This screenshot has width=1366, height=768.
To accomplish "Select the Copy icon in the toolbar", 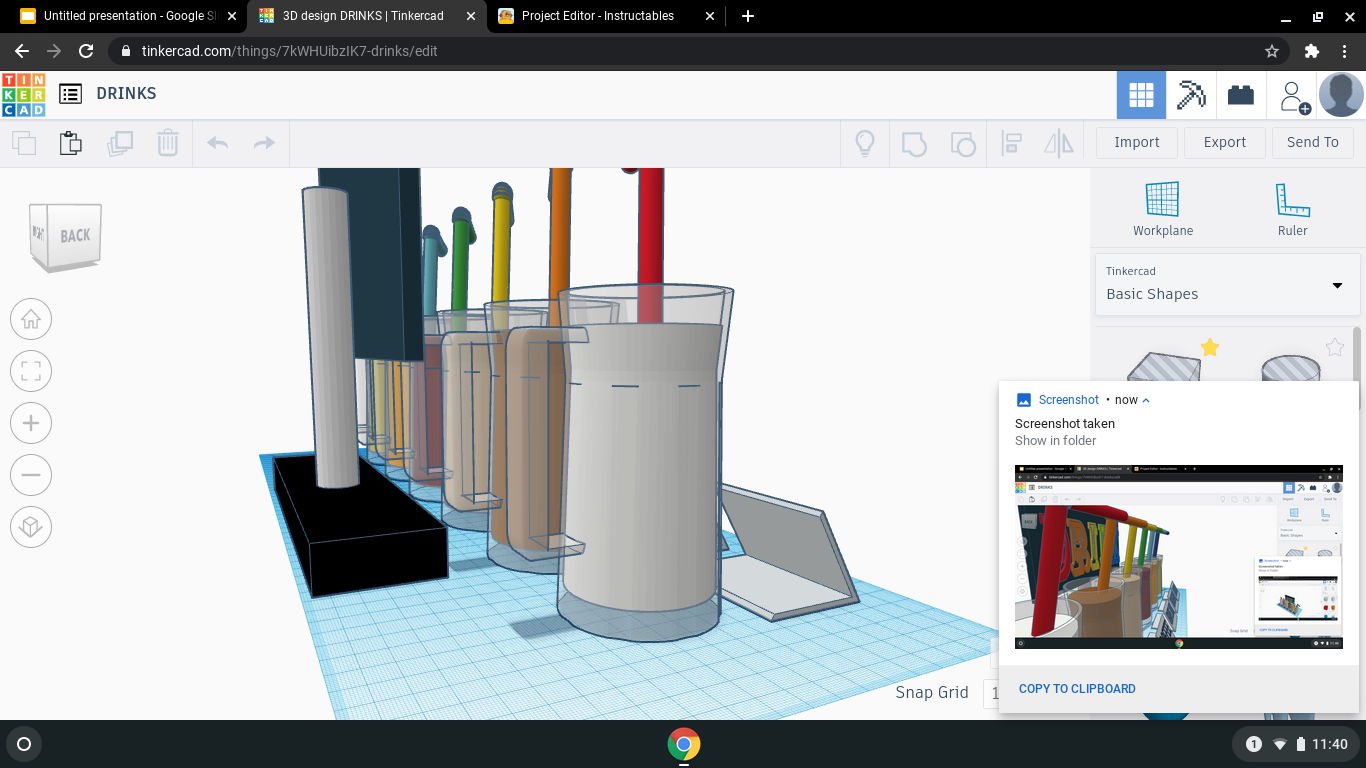I will [24, 142].
